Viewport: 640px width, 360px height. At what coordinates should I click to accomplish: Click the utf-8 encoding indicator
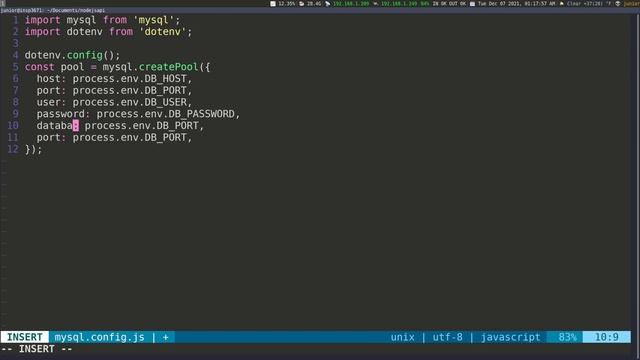coord(448,337)
